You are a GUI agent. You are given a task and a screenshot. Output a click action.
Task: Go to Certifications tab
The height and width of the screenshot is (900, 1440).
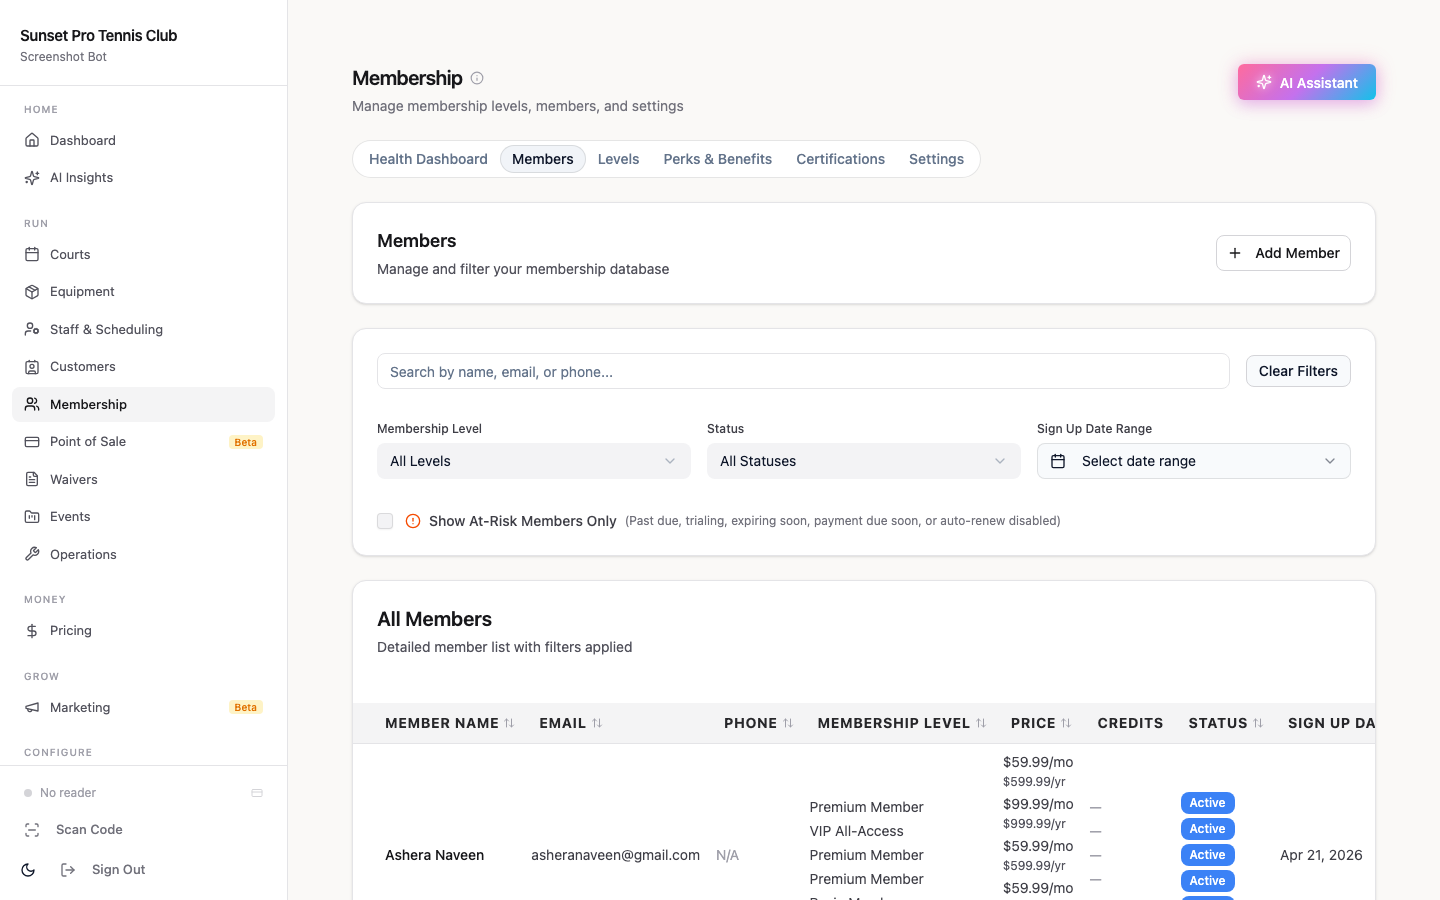point(841,159)
